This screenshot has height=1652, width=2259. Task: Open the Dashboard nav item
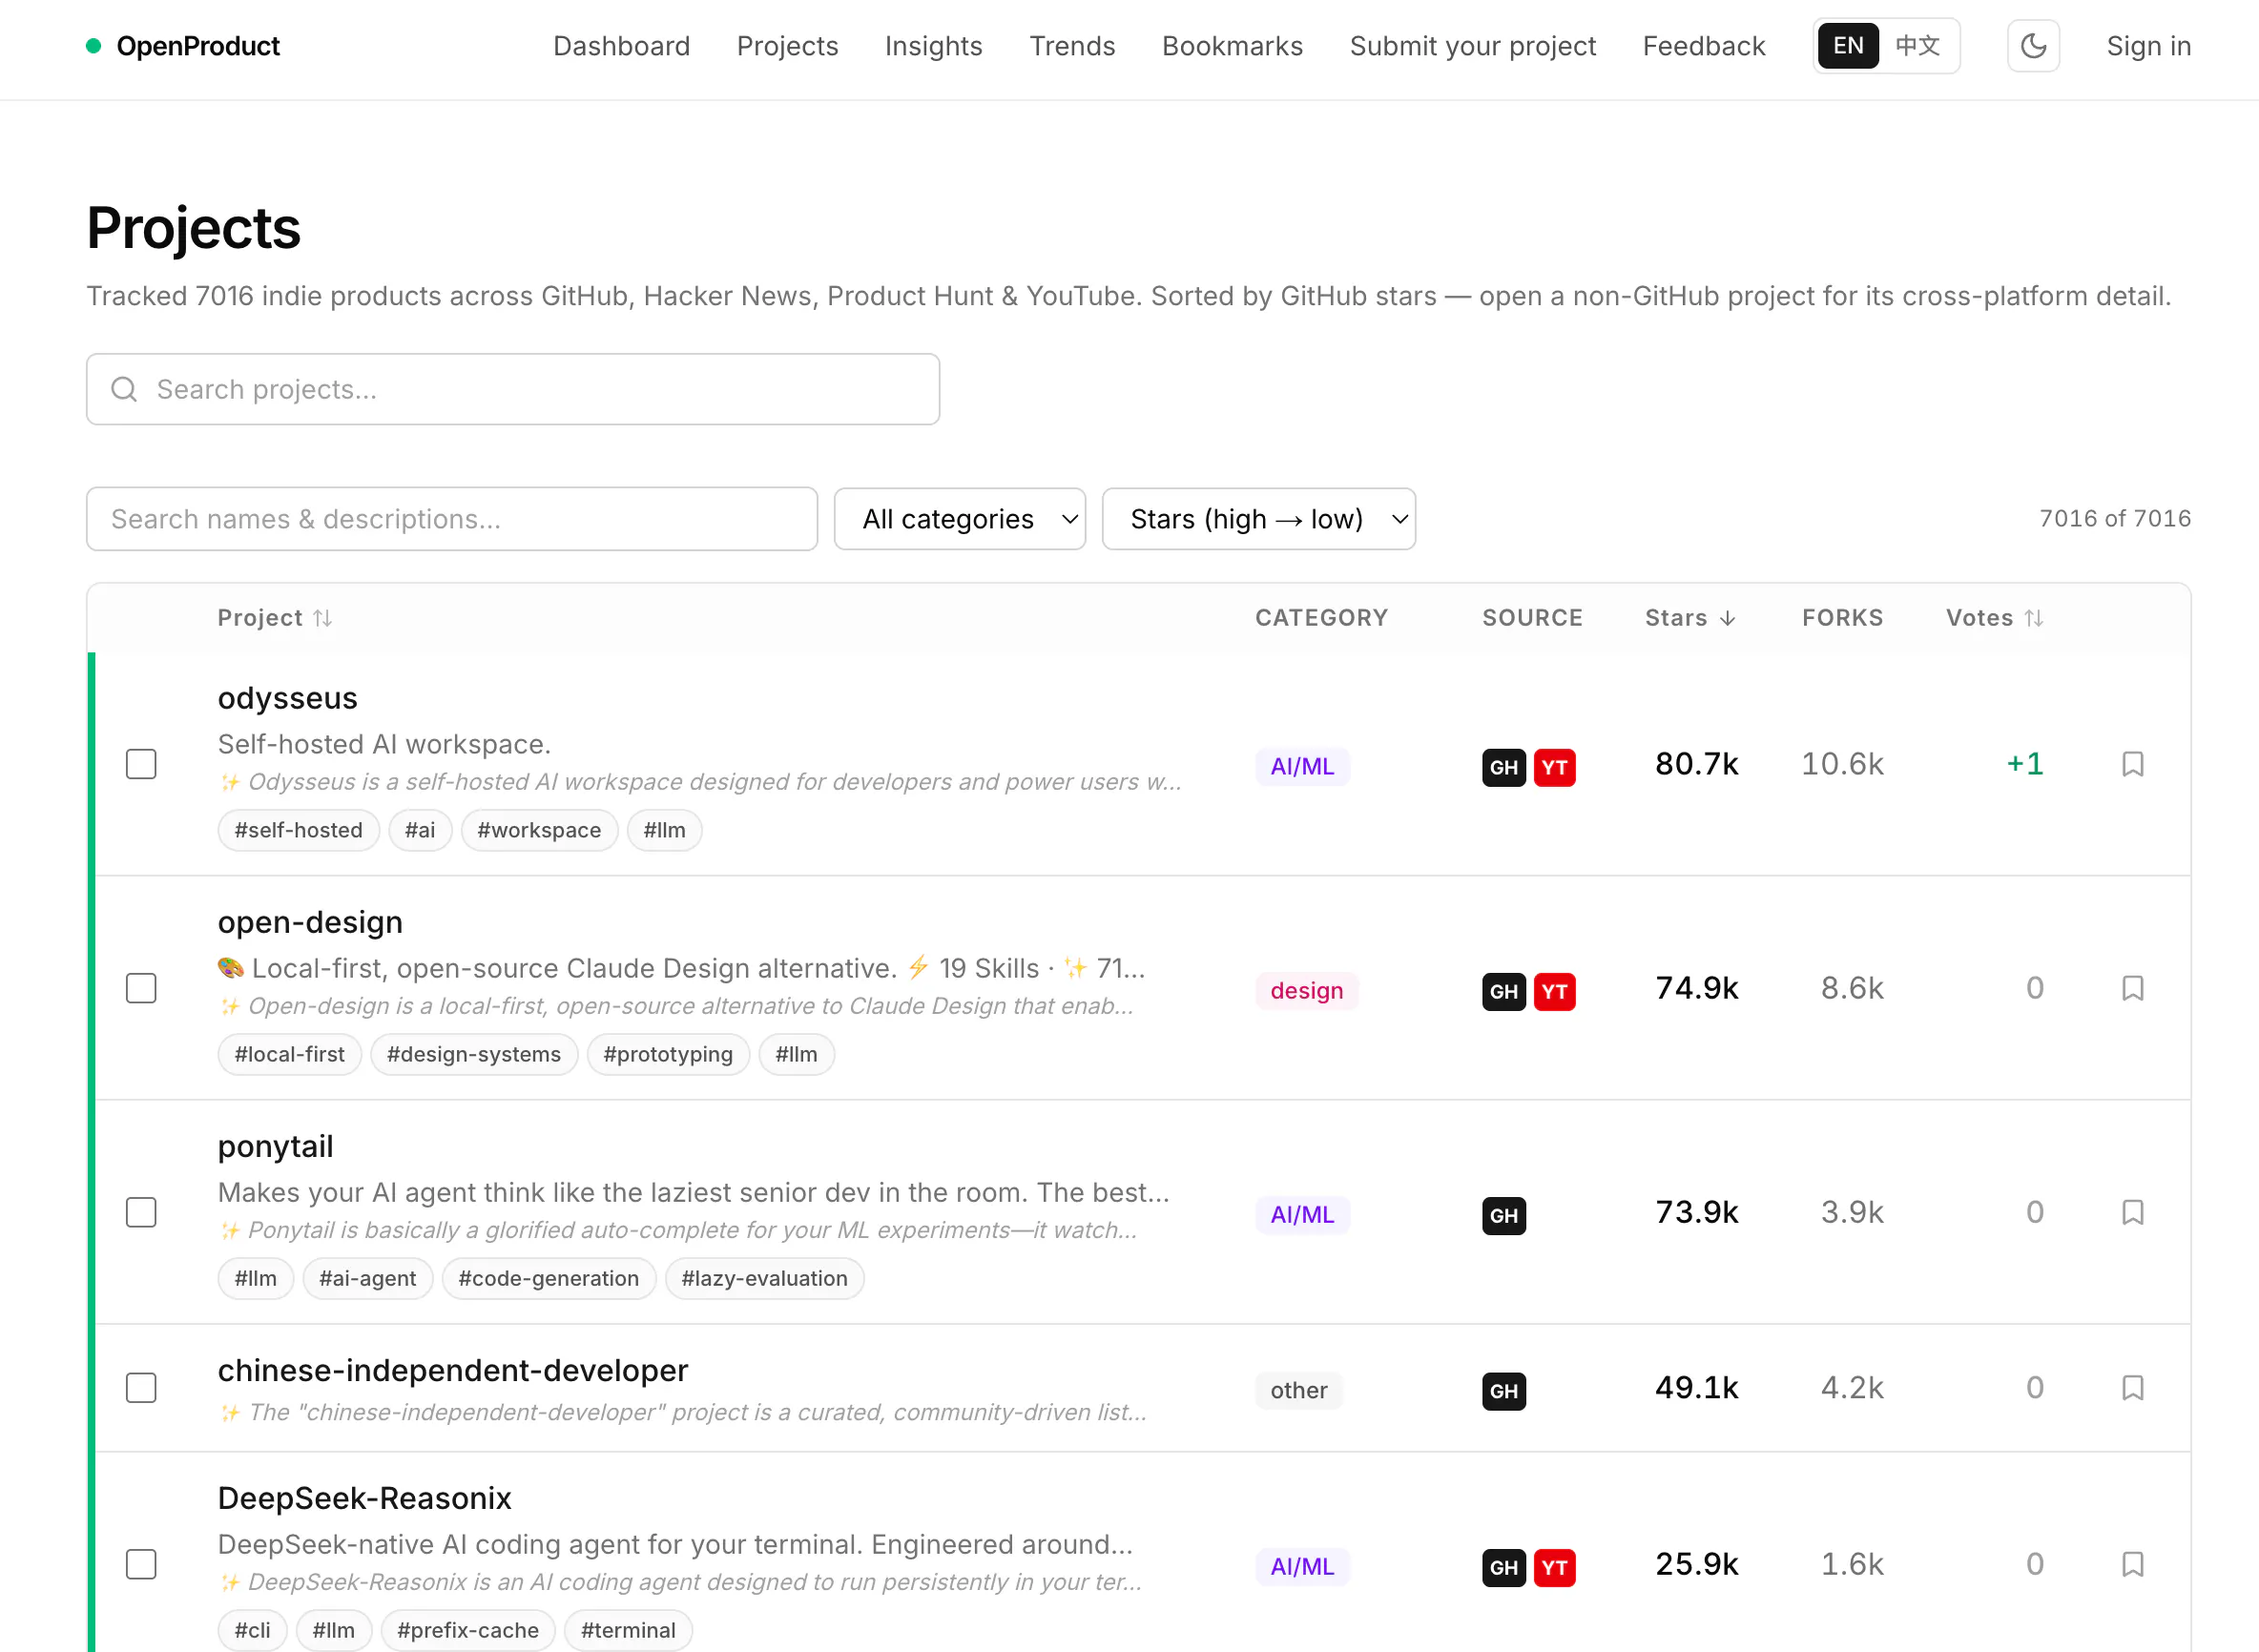point(621,46)
